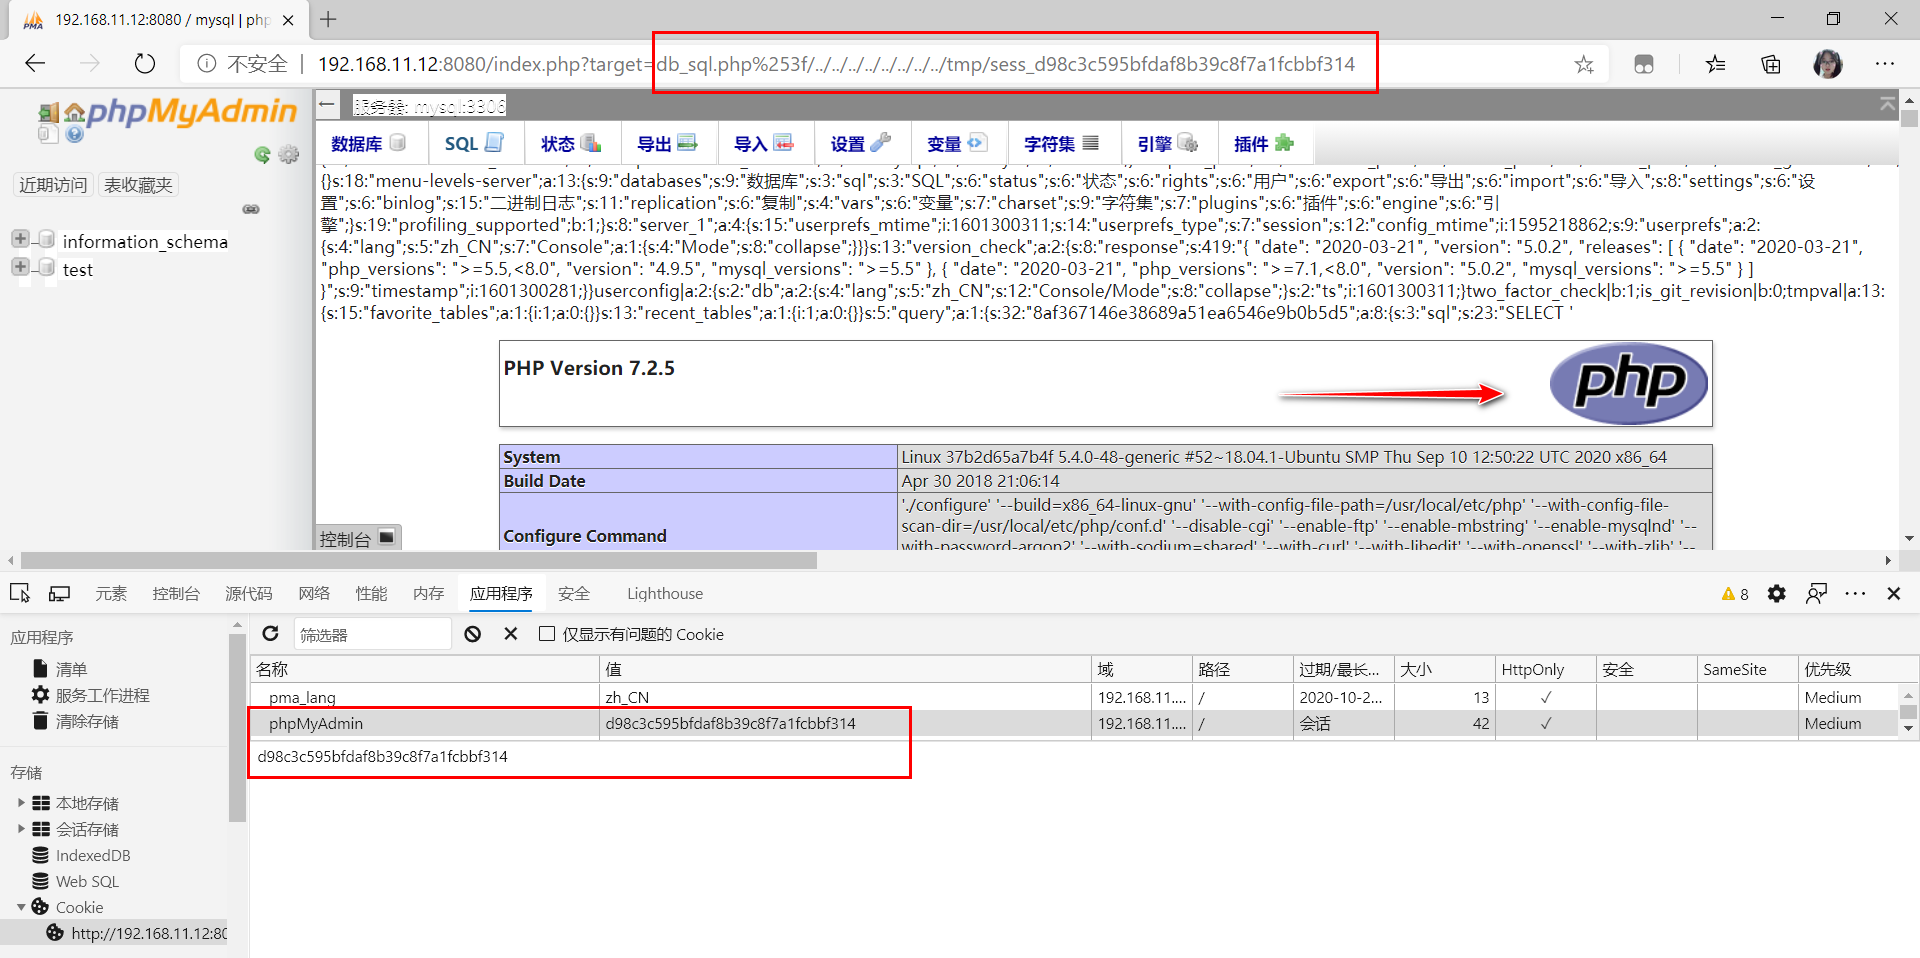
Task: Click the user profile avatar
Action: coord(1828,64)
